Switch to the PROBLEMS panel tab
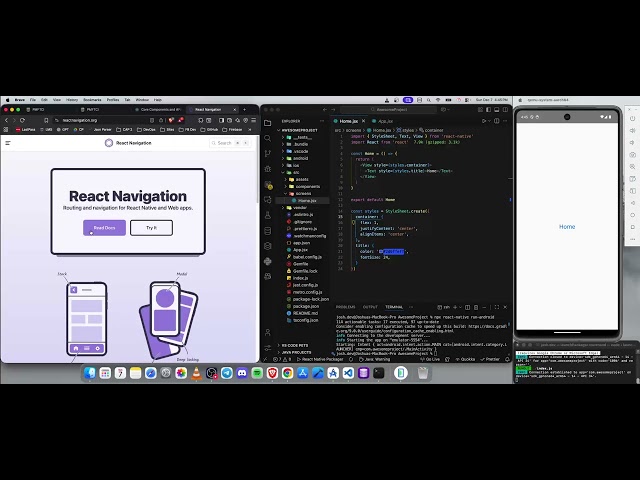The width and height of the screenshot is (640, 480). (x=345, y=307)
